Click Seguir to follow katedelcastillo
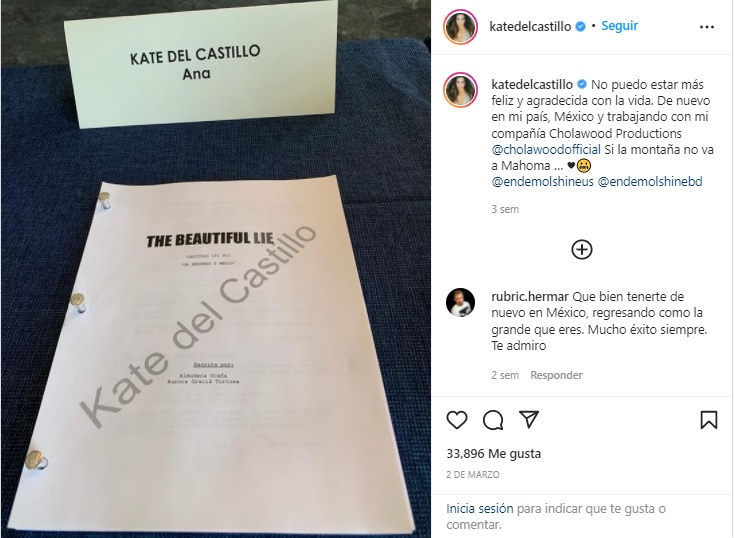Image resolution: width=734 pixels, height=538 pixels. pos(619,26)
